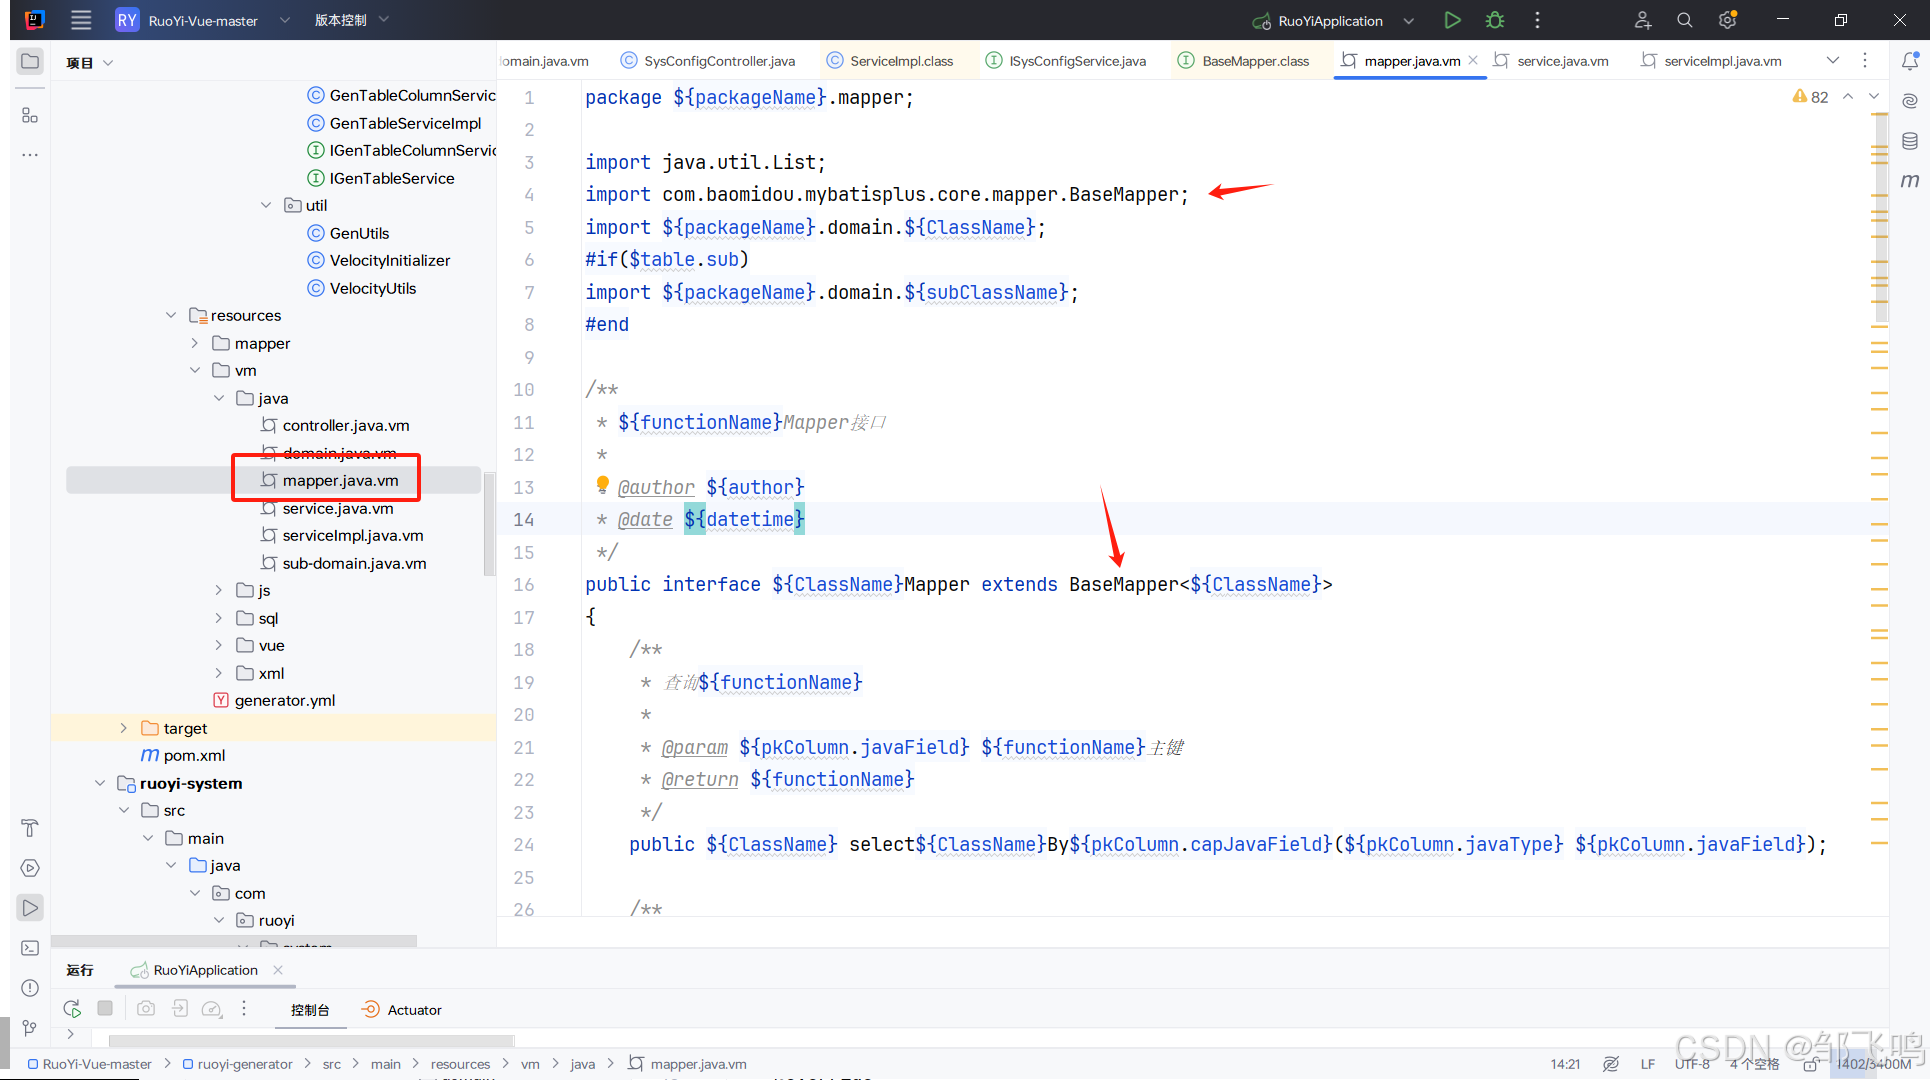Select the 控制台 console tab
This screenshot has height=1080, width=1930.
pyautogui.click(x=310, y=1010)
